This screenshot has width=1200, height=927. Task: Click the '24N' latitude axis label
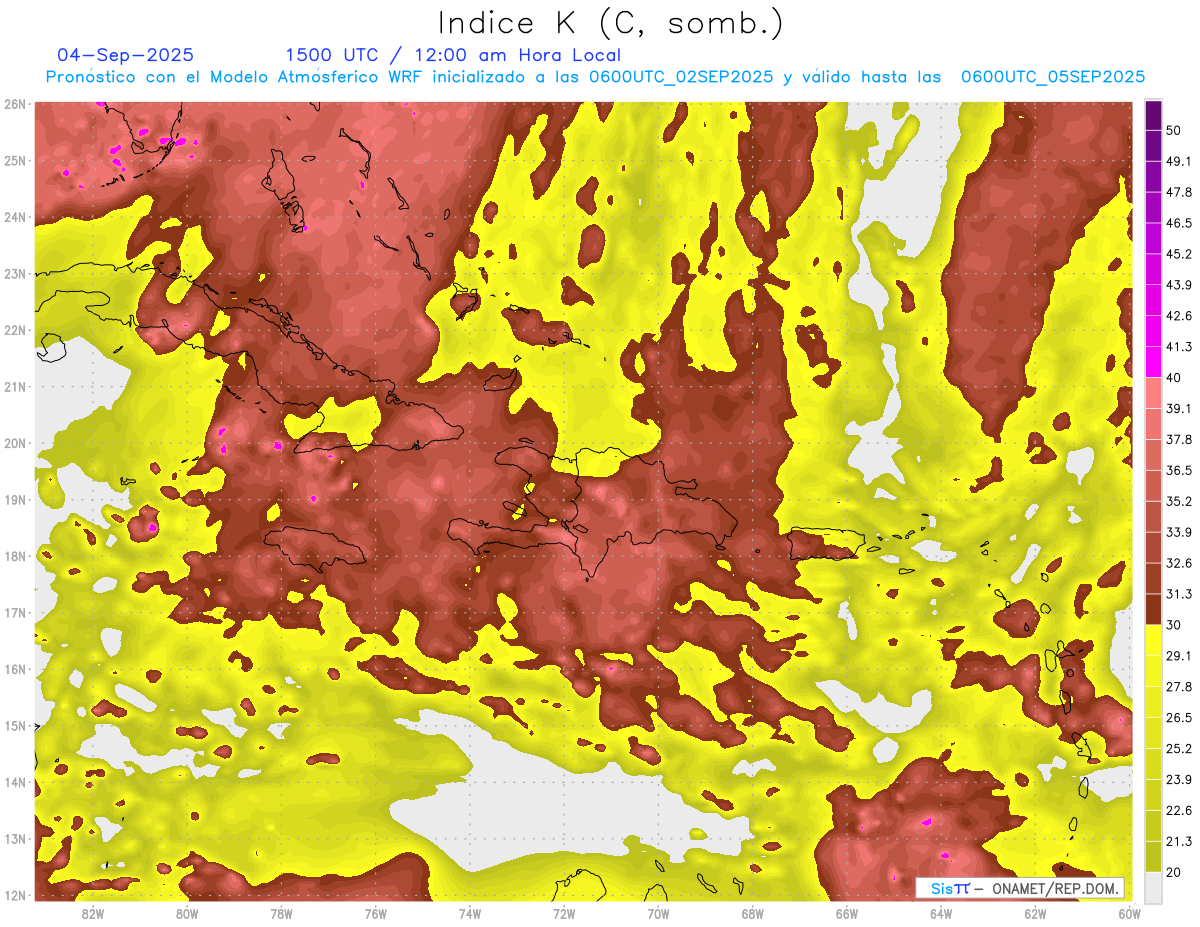[x=15, y=217]
